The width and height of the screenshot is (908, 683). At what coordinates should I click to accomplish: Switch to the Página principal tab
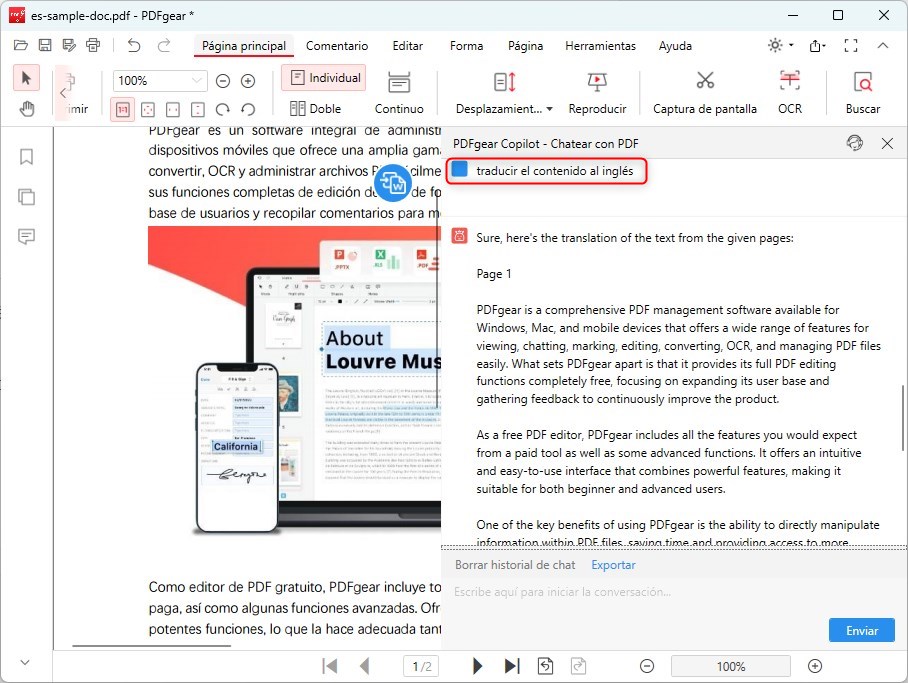[x=244, y=46]
